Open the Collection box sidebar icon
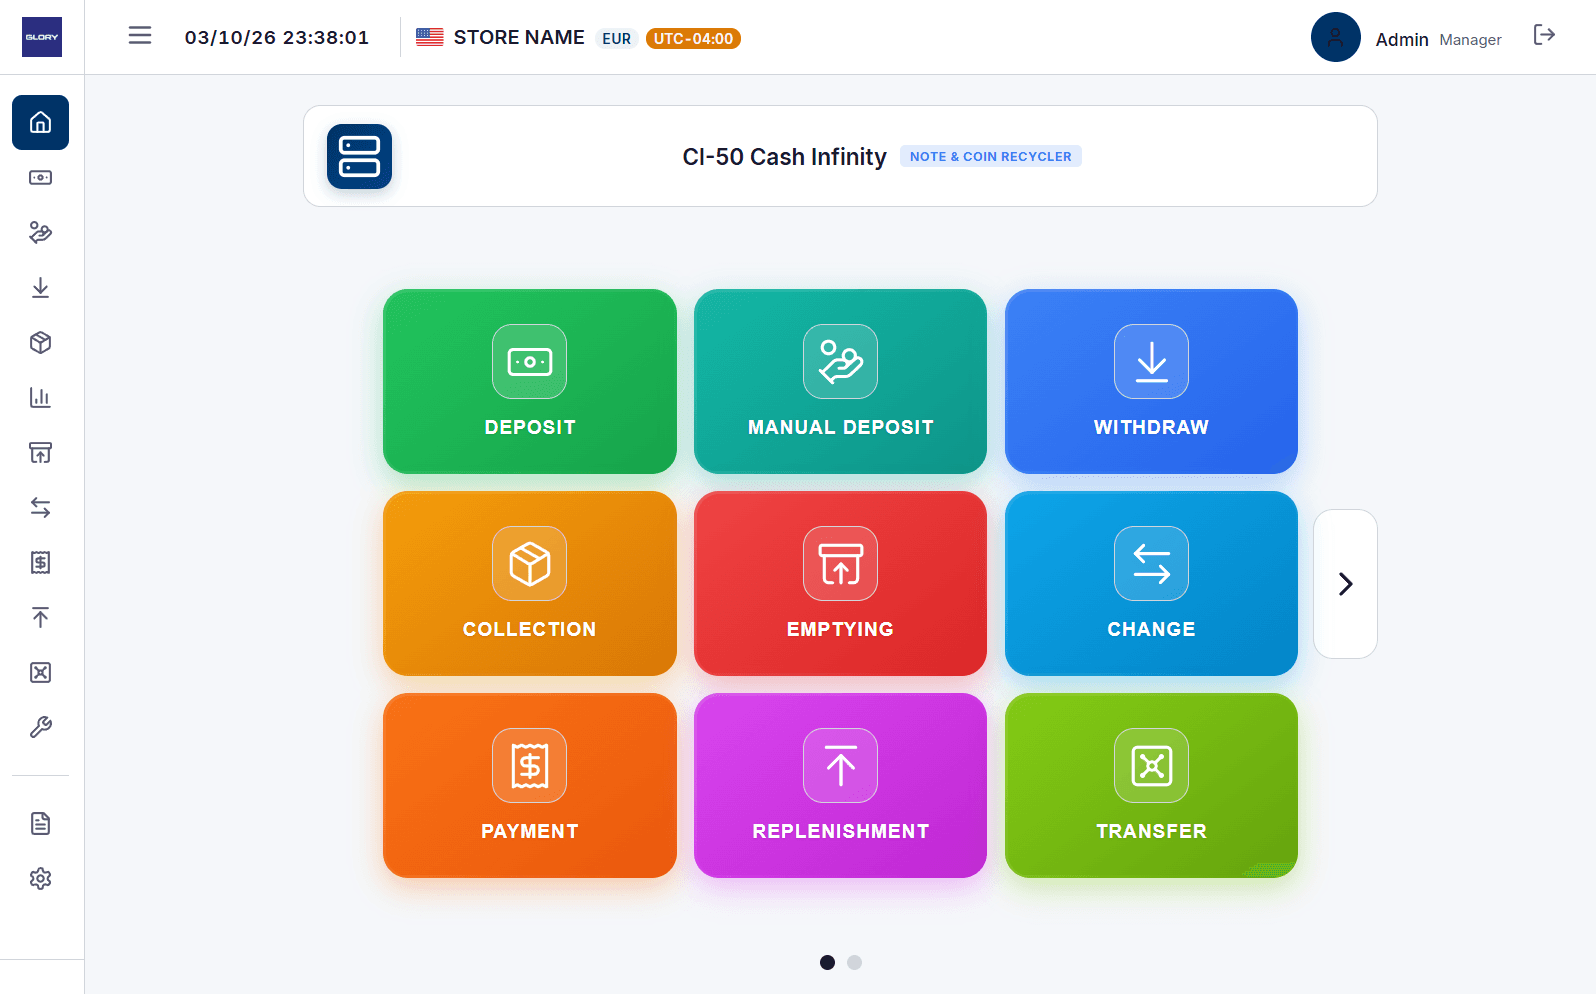The width and height of the screenshot is (1596, 994). point(40,343)
